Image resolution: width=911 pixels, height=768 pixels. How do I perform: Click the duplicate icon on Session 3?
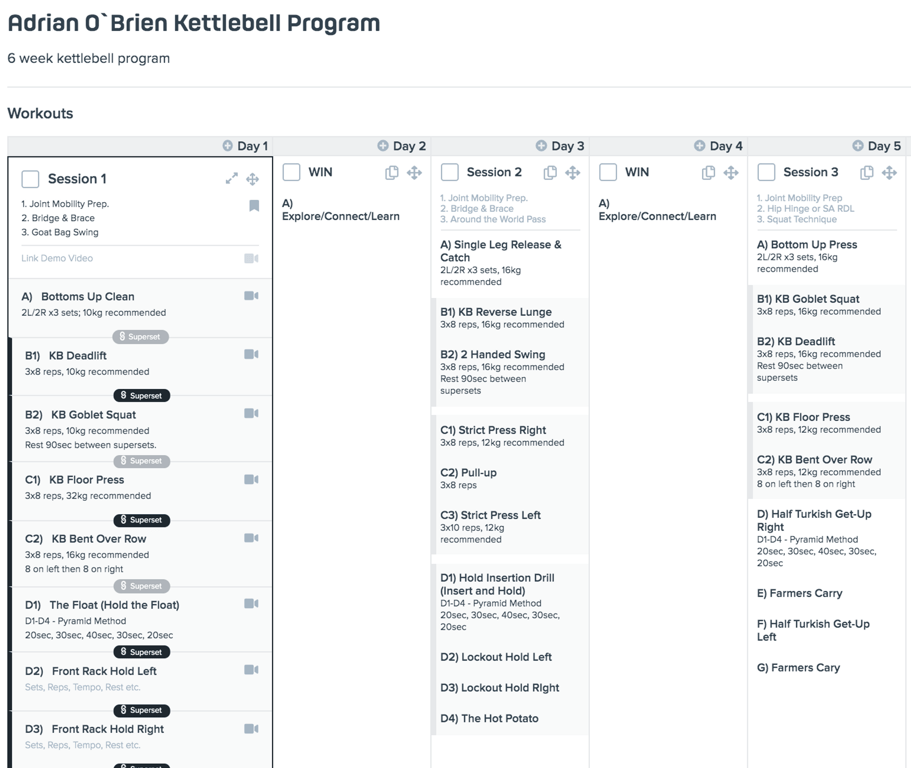(867, 173)
